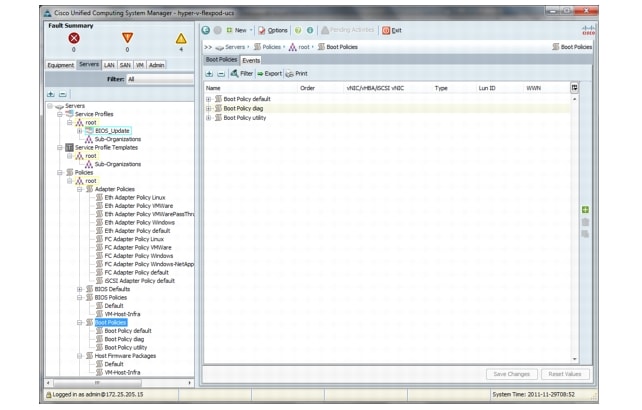Switch to the Admin tab
Screen dimensions: 642x410
click(x=156, y=65)
